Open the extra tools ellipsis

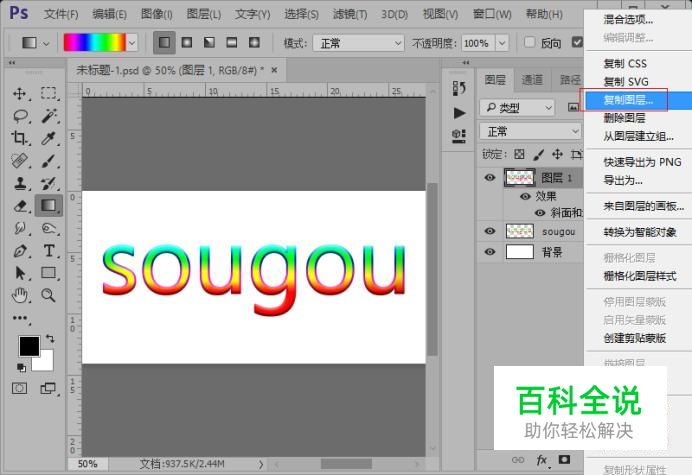pos(20,318)
